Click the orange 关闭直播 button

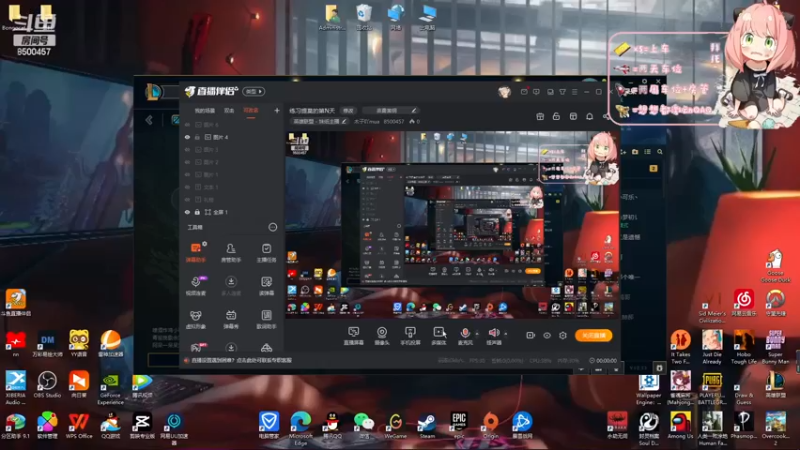(593, 335)
